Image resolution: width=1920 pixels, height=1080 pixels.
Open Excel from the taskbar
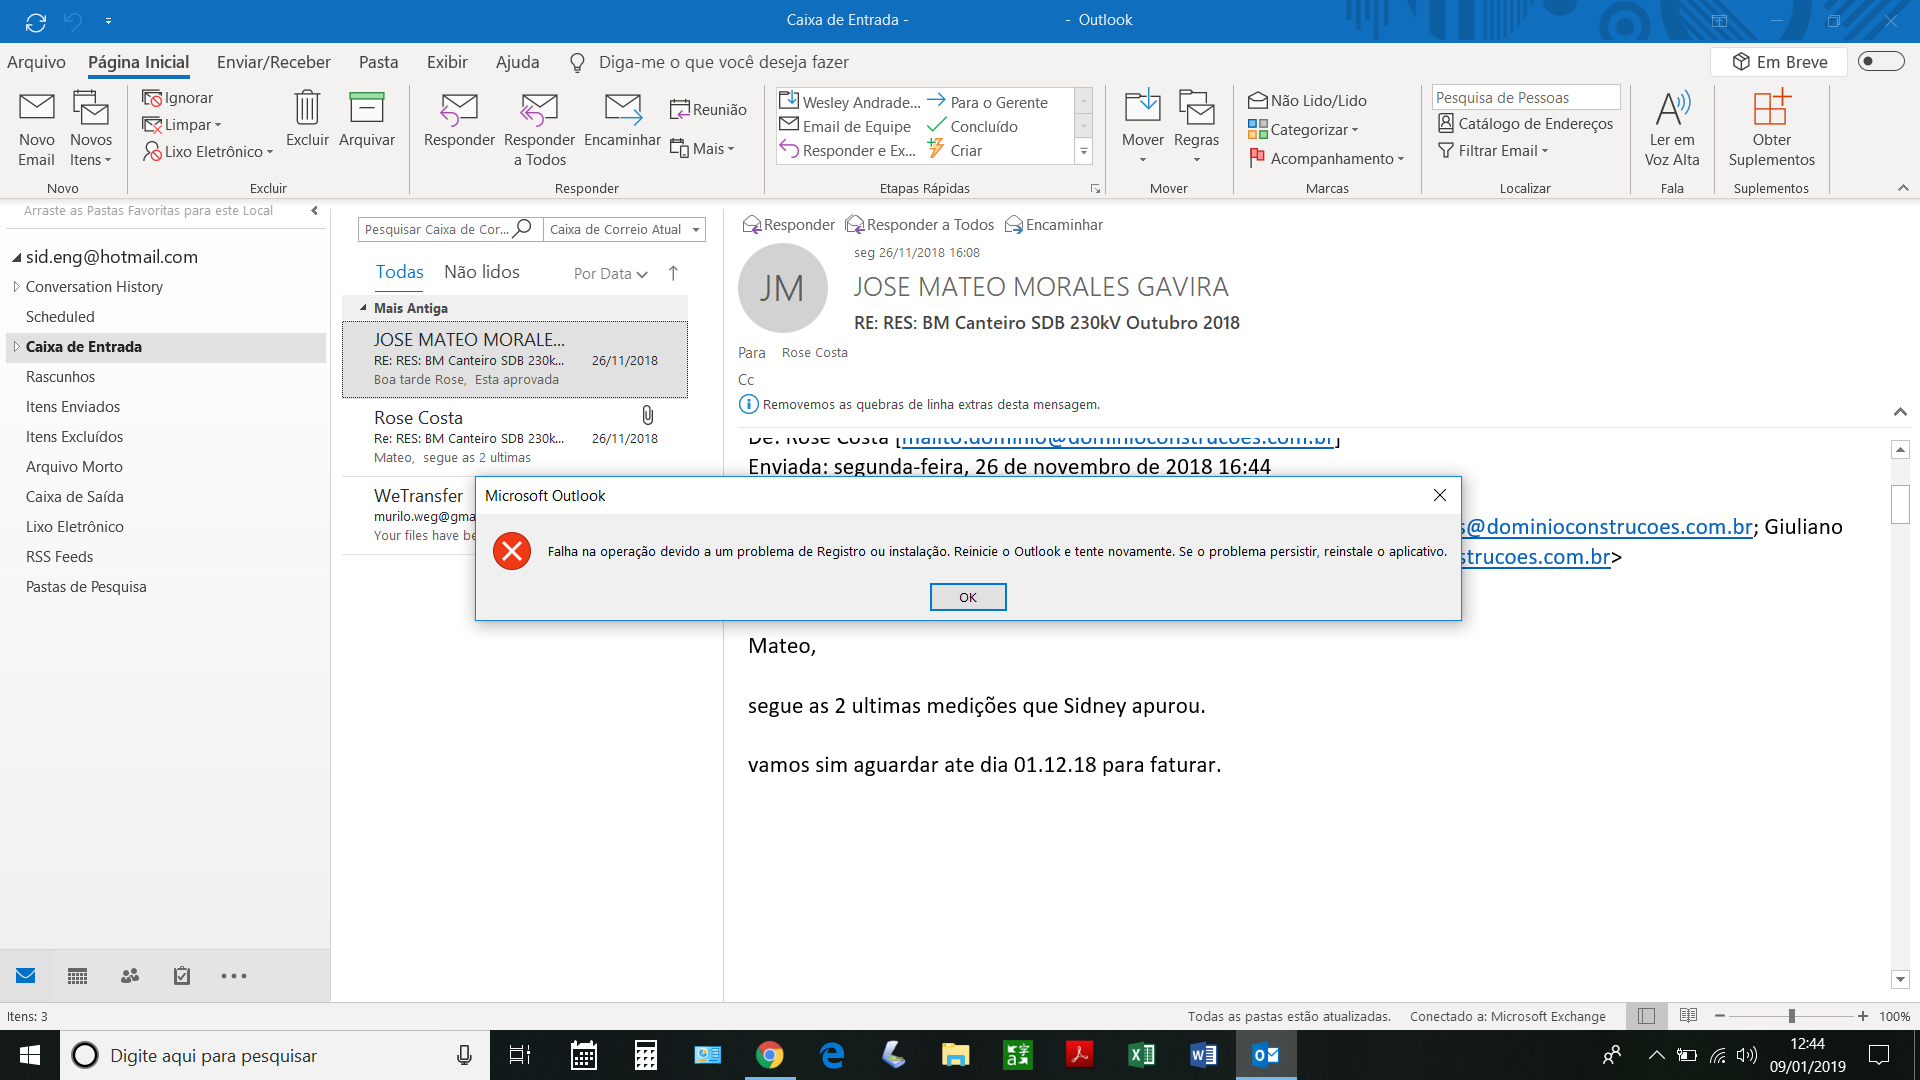point(1141,1055)
